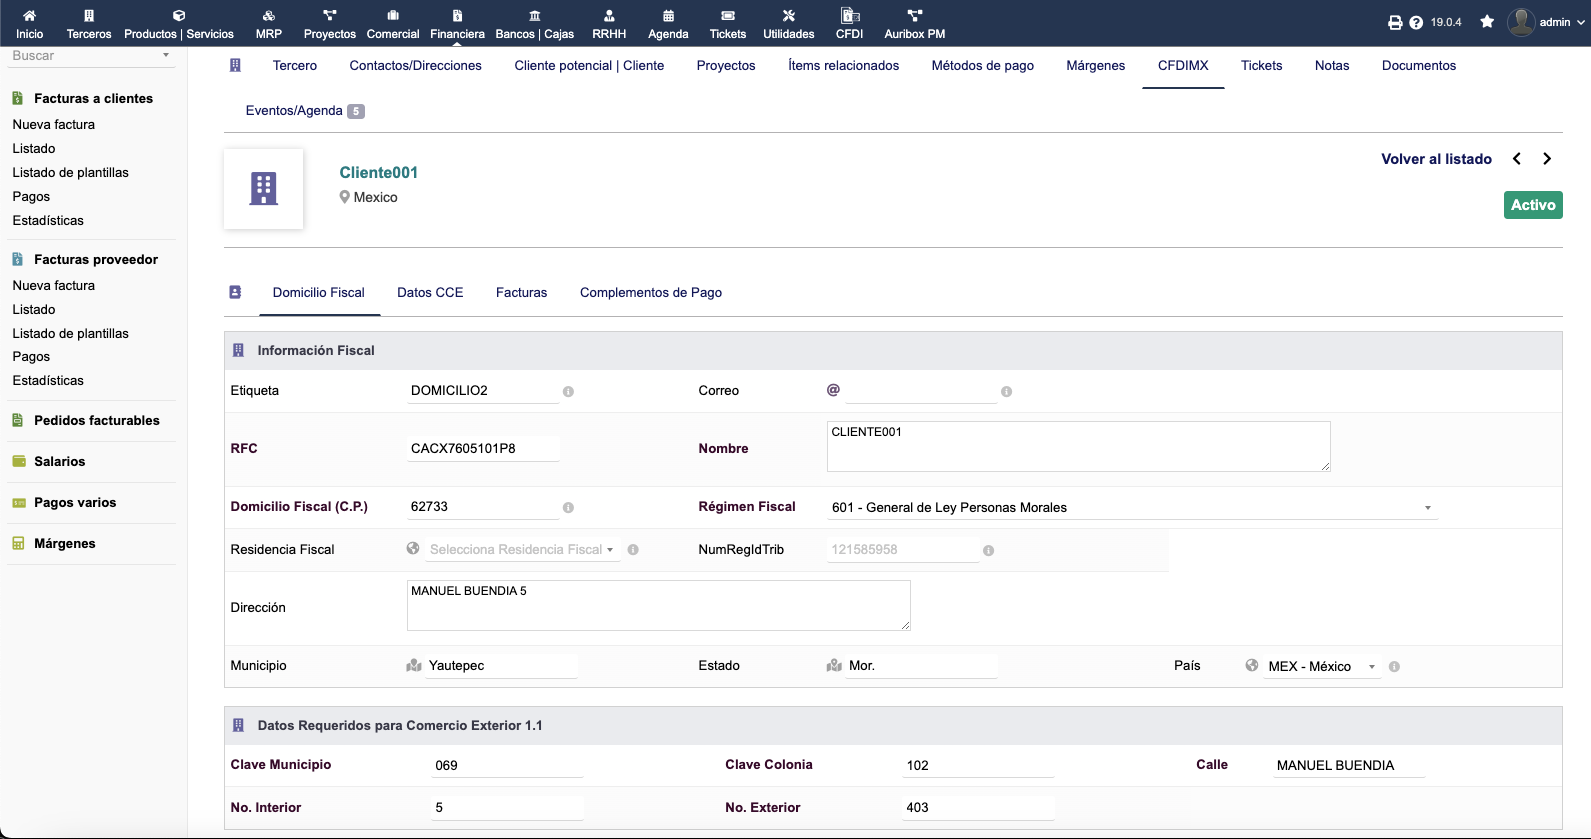This screenshot has height=839, width=1591.
Task: Click the Dirección textarea
Action: pos(659,605)
